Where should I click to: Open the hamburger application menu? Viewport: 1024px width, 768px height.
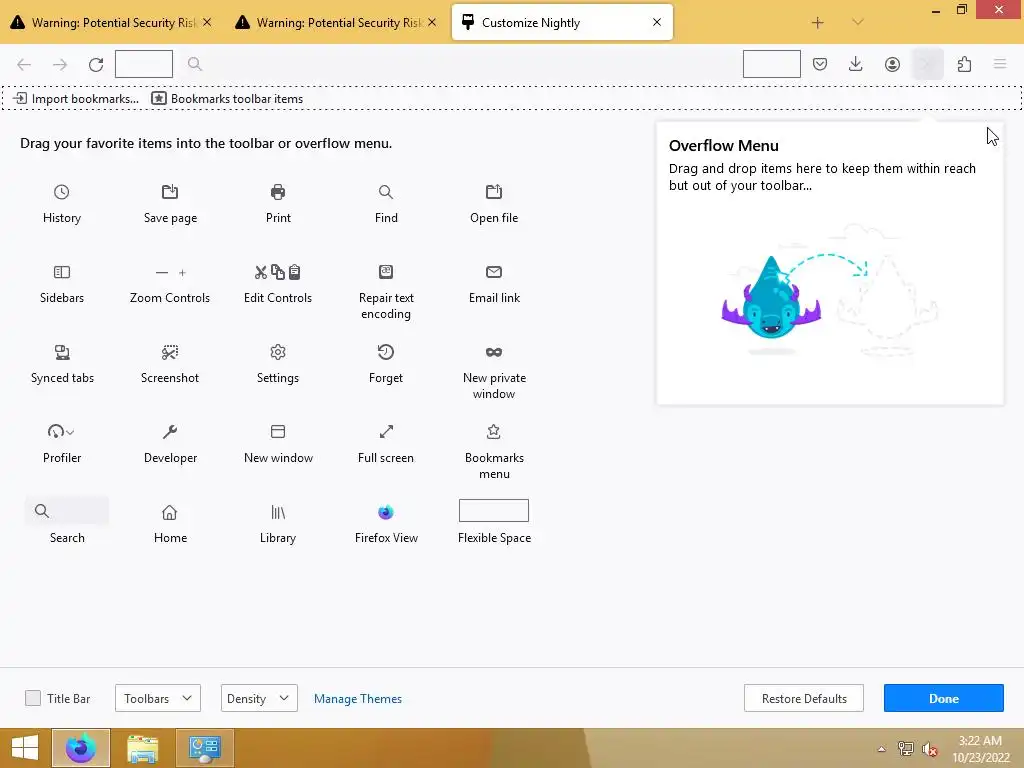(x=1000, y=64)
